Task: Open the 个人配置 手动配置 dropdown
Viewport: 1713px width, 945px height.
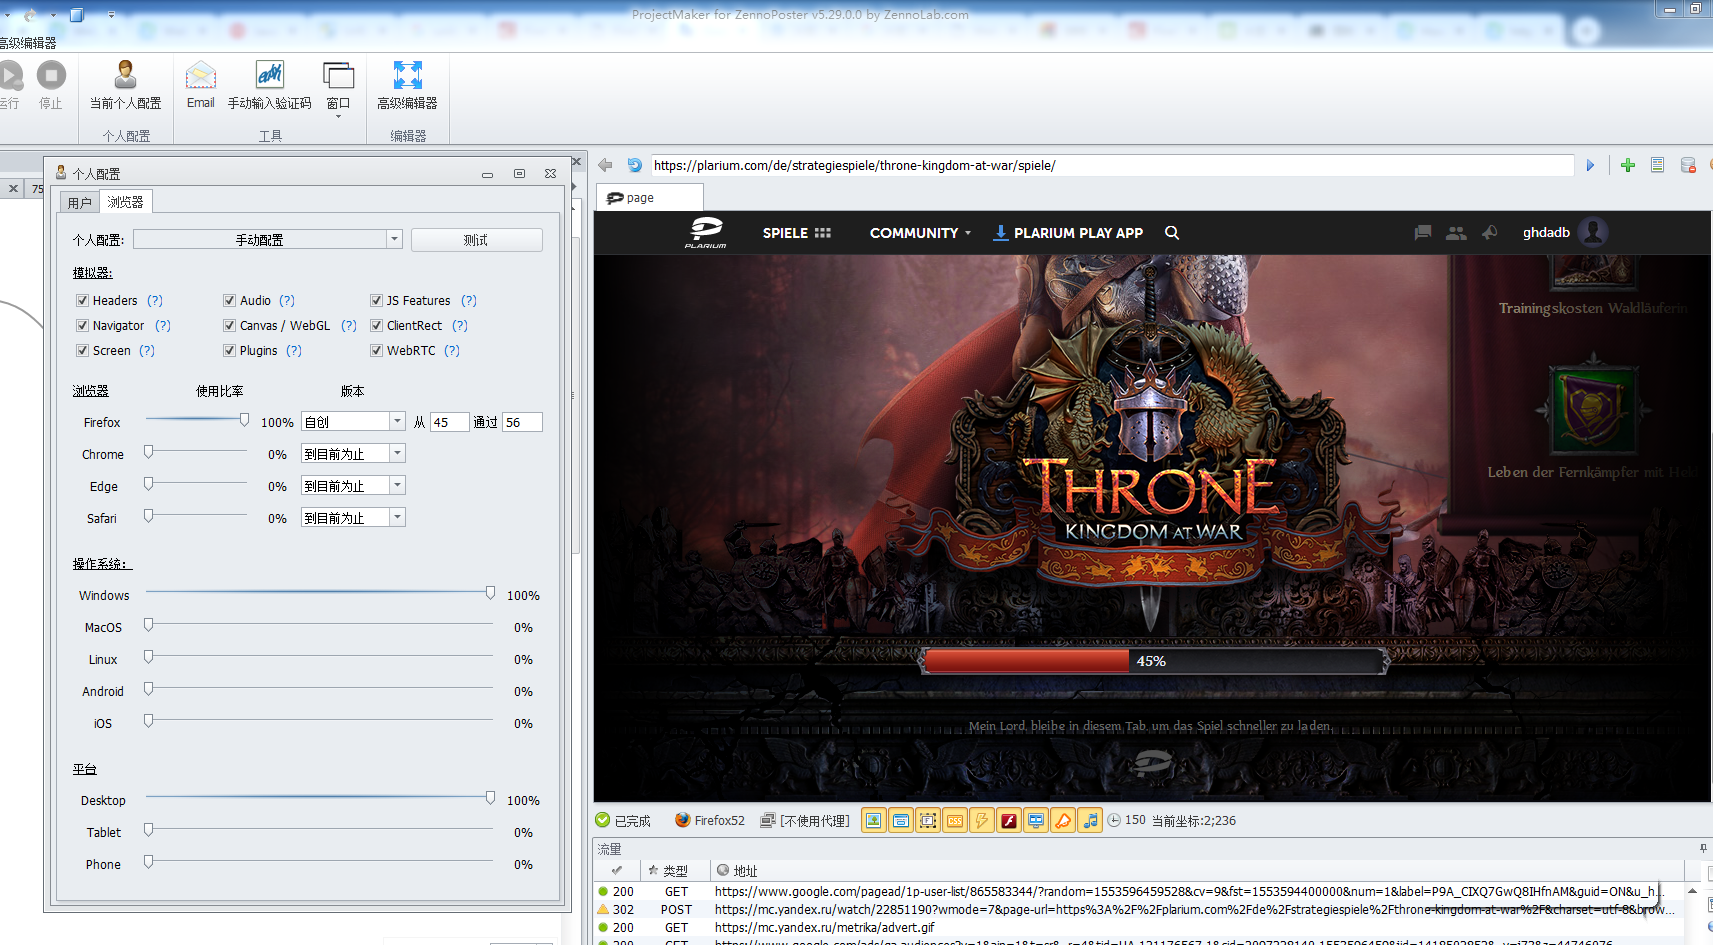Action: [x=268, y=240]
